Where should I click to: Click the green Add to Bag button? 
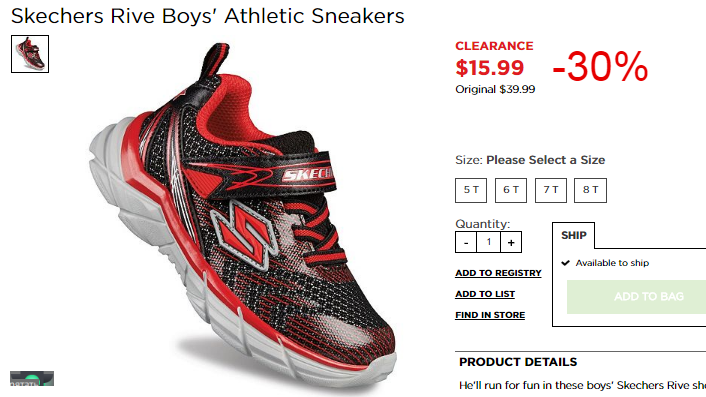click(x=636, y=297)
